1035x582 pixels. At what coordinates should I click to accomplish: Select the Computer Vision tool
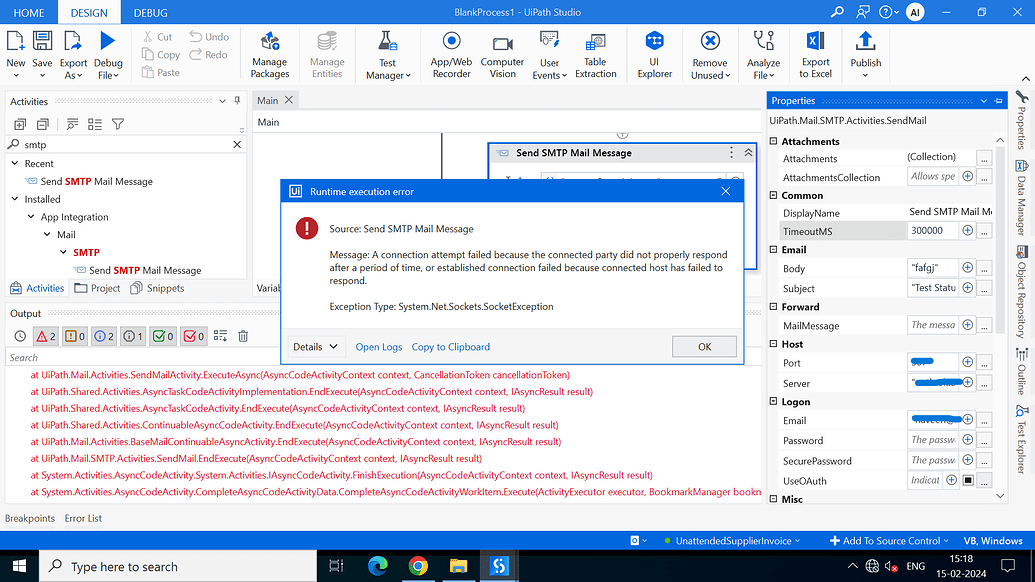[x=502, y=54]
